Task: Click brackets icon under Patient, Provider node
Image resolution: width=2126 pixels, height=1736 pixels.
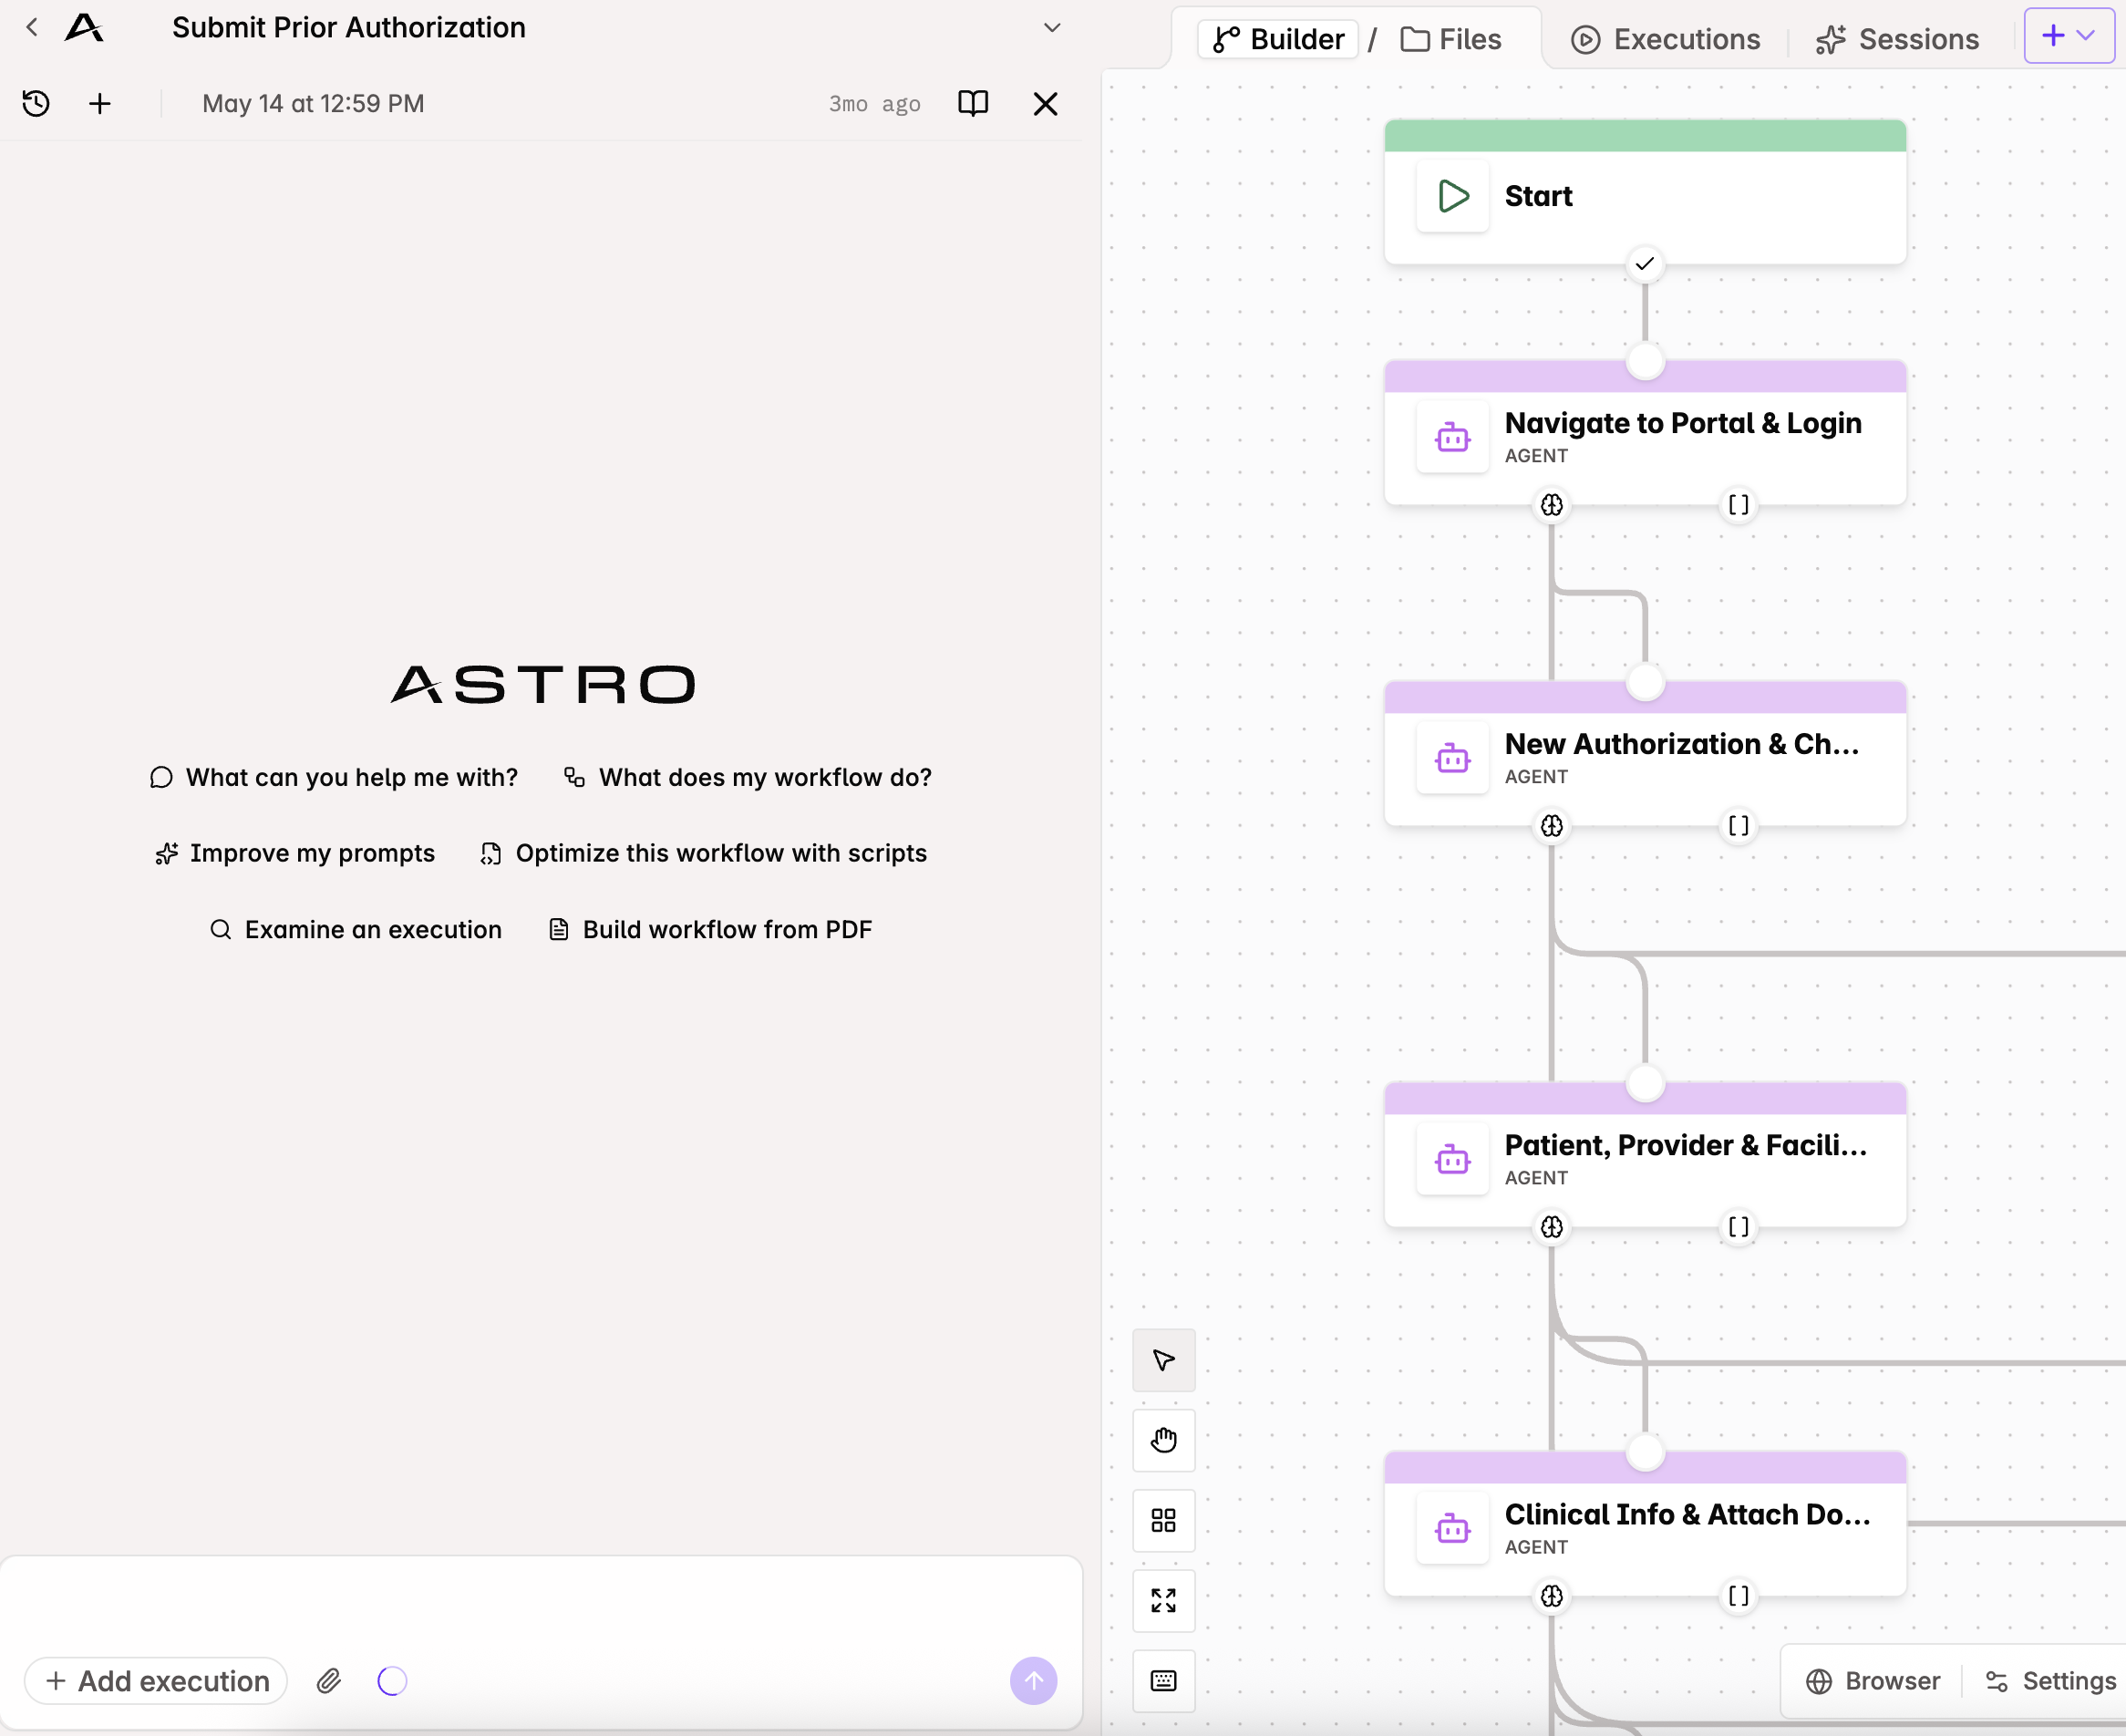Action: [1739, 1227]
